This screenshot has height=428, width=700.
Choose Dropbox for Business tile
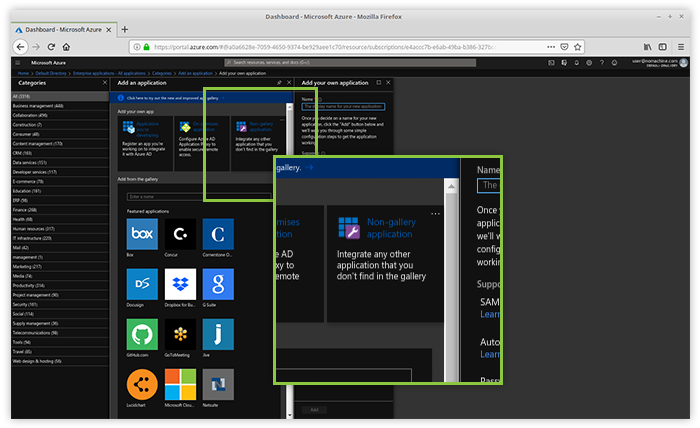(180, 284)
